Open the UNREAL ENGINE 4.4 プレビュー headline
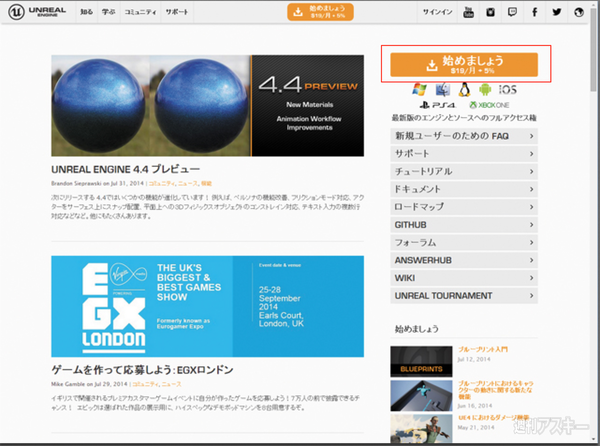The width and height of the screenshot is (600, 446). (126, 169)
